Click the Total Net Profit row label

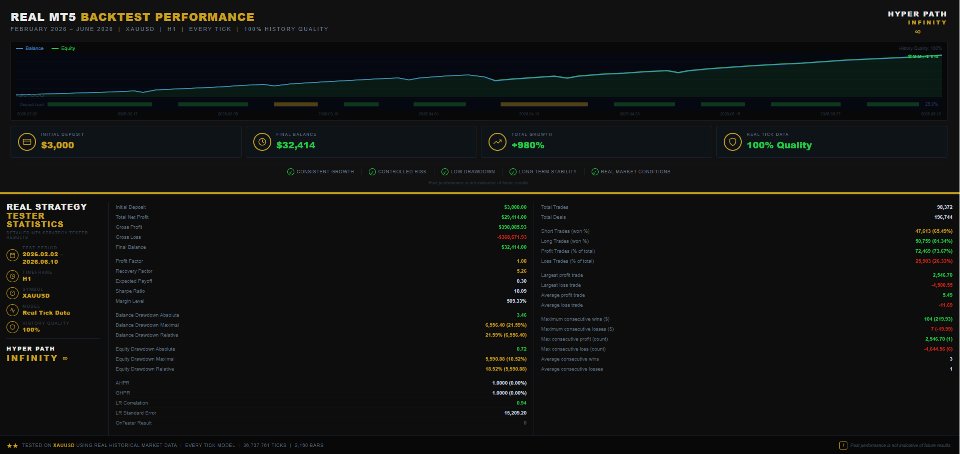(x=132, y=217)
